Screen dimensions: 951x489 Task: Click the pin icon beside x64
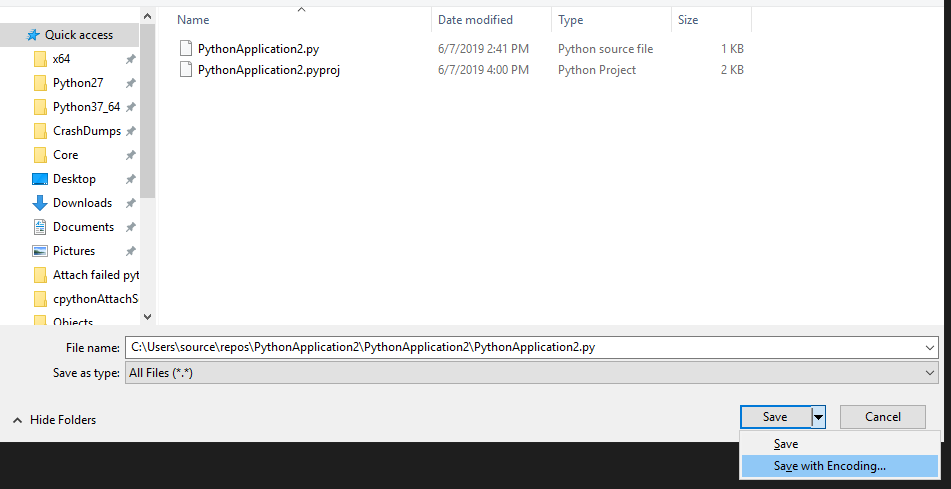click(130, 59)
